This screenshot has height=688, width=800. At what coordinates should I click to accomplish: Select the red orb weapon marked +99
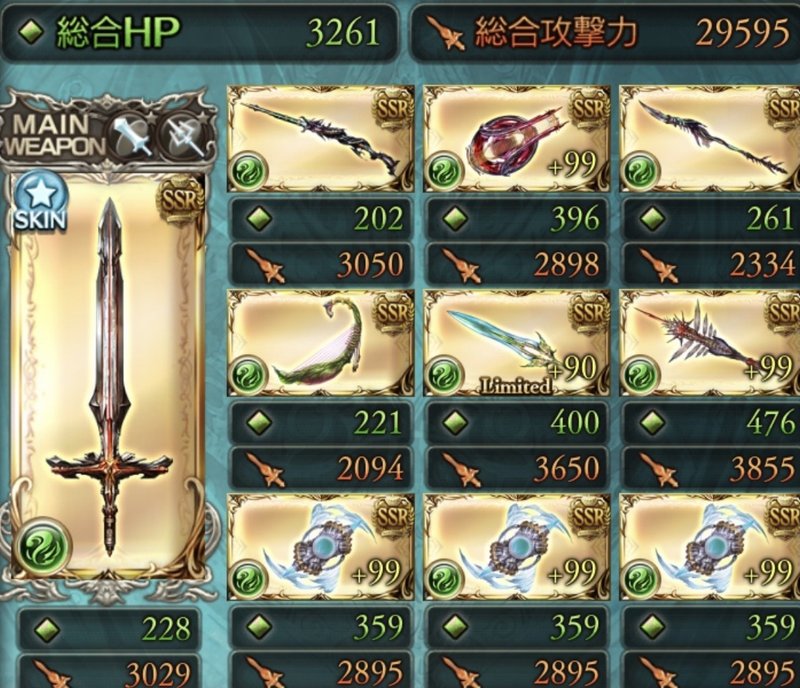click(x=516, y=139)
